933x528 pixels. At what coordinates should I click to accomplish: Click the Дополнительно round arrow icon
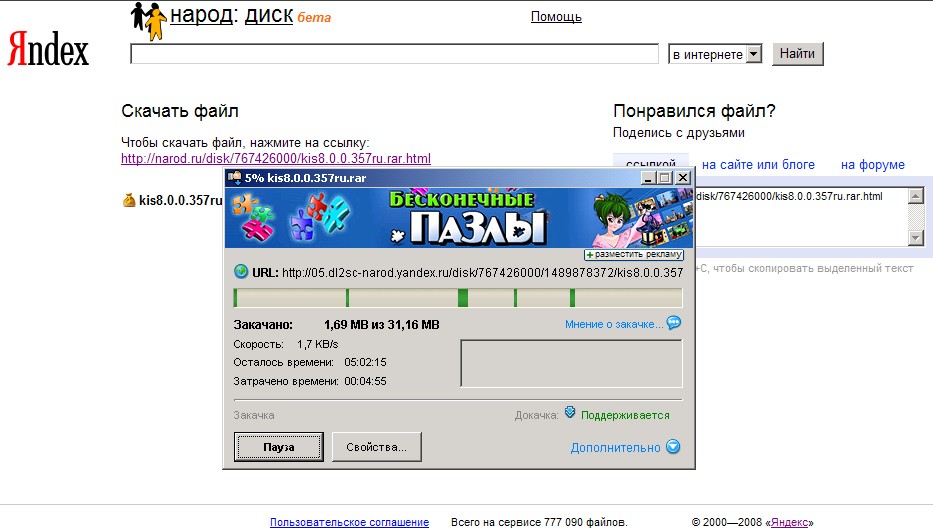point(673,446)
